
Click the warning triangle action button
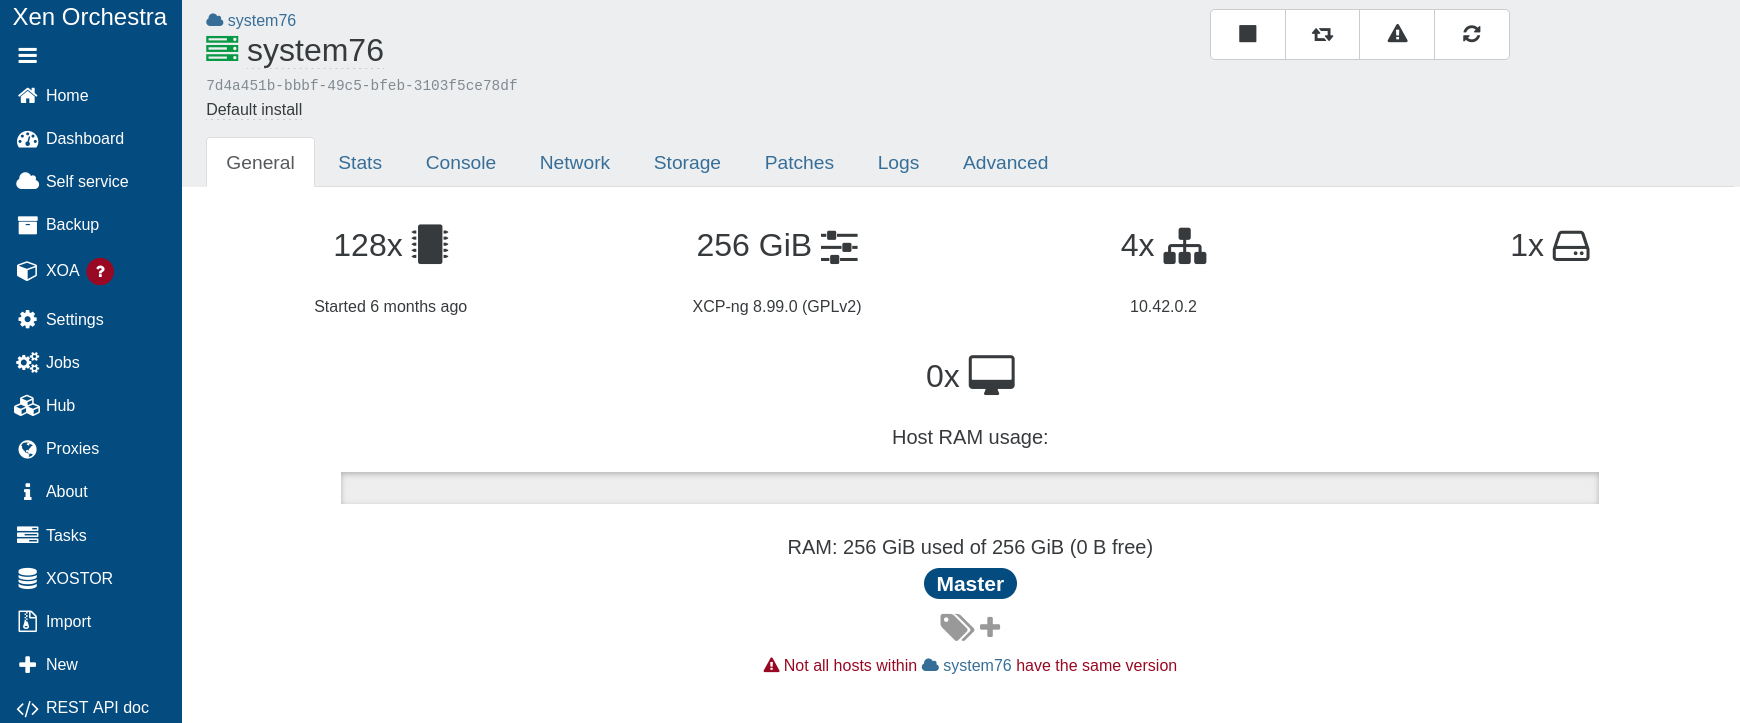pyautogui.click(x=1397, y=34)
